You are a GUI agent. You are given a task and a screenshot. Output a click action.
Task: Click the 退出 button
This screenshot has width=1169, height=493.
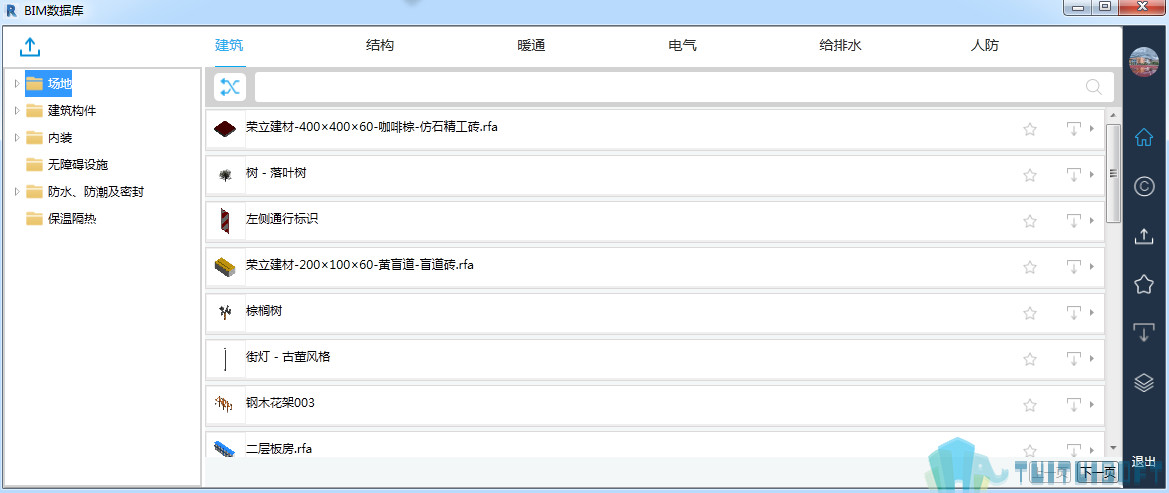[x=1144, y=462]
